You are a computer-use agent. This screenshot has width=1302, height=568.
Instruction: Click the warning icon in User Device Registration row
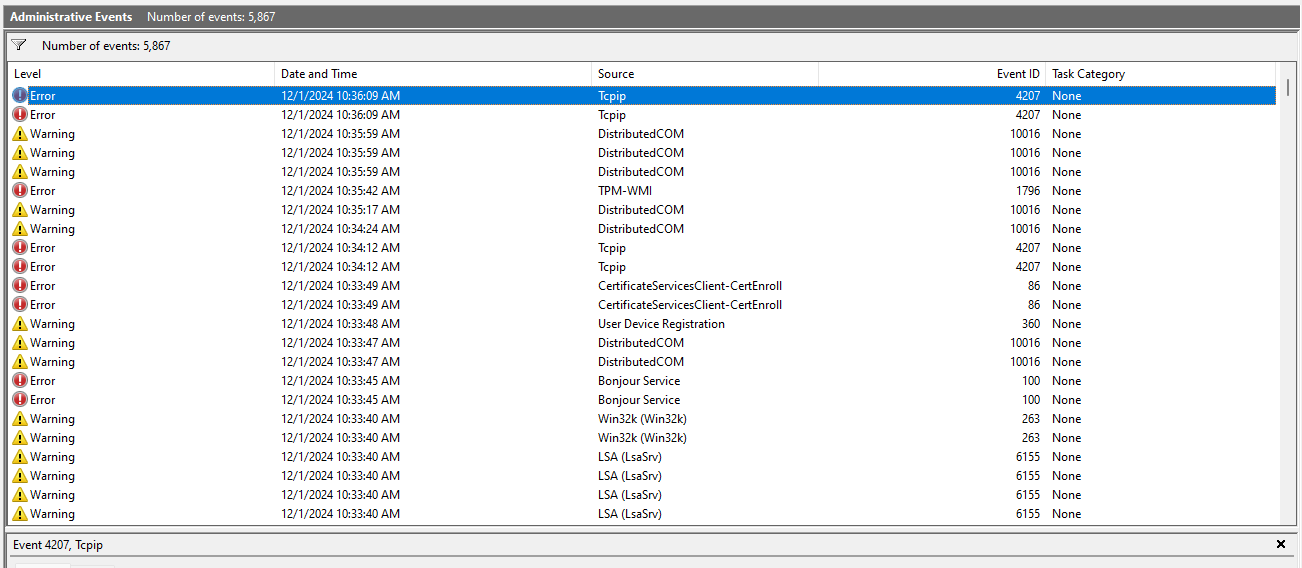20,324
